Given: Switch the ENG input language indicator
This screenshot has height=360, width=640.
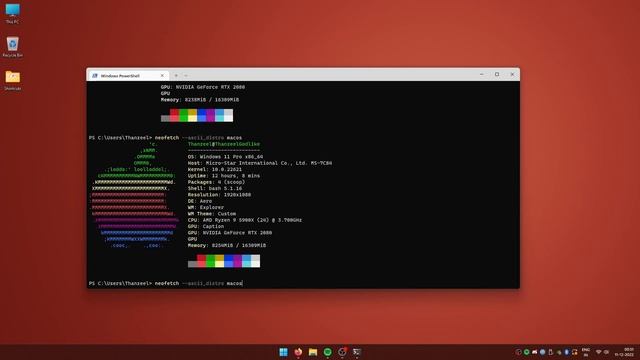Looking at the screenshot, I should point(586,352).
